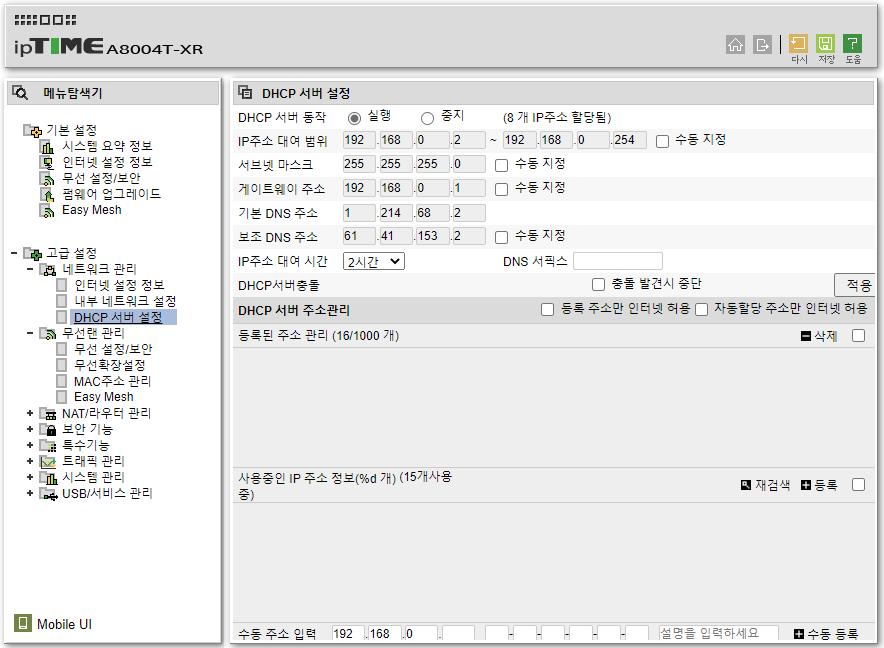Screen dimensions: 884x648
Task: Click the 적용 apply button
Action: (858, 285)
